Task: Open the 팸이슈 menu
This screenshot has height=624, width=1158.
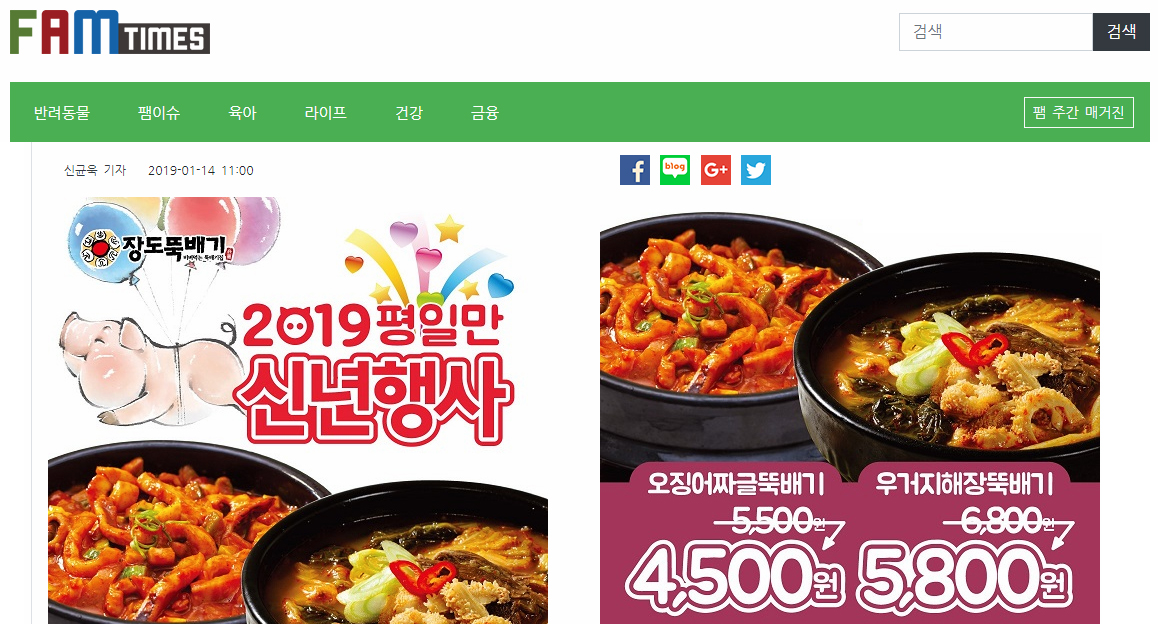Action: [159, 112]
